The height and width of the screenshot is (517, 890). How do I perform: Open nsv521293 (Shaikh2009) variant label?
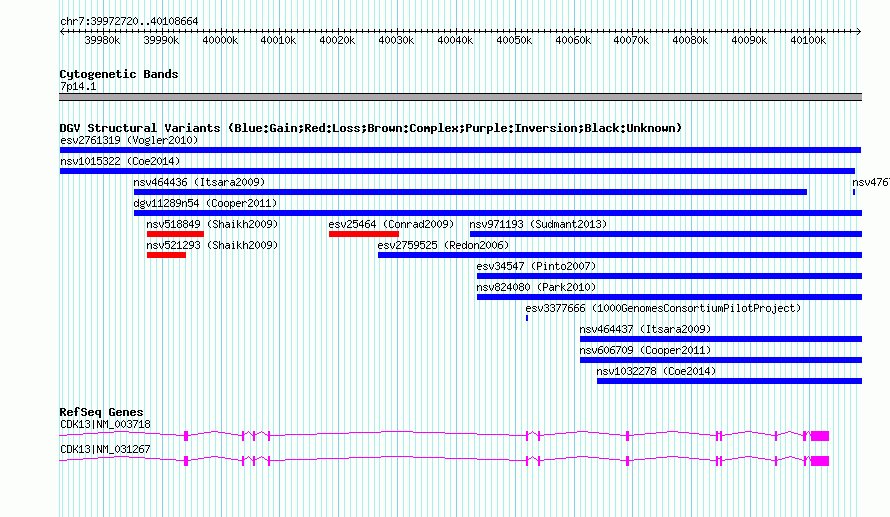pyautogui.click(x=212, y=245)
